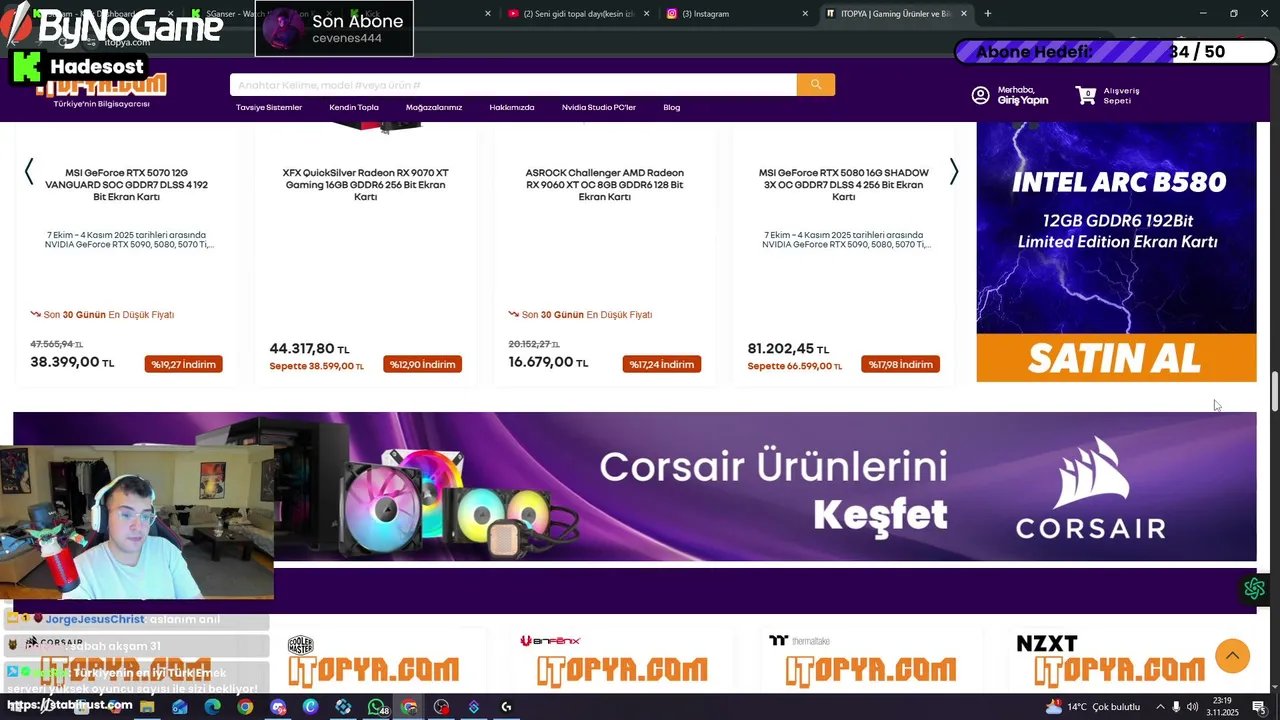
Task: Show next products with right carousel arrow
Action: point(953,172)
